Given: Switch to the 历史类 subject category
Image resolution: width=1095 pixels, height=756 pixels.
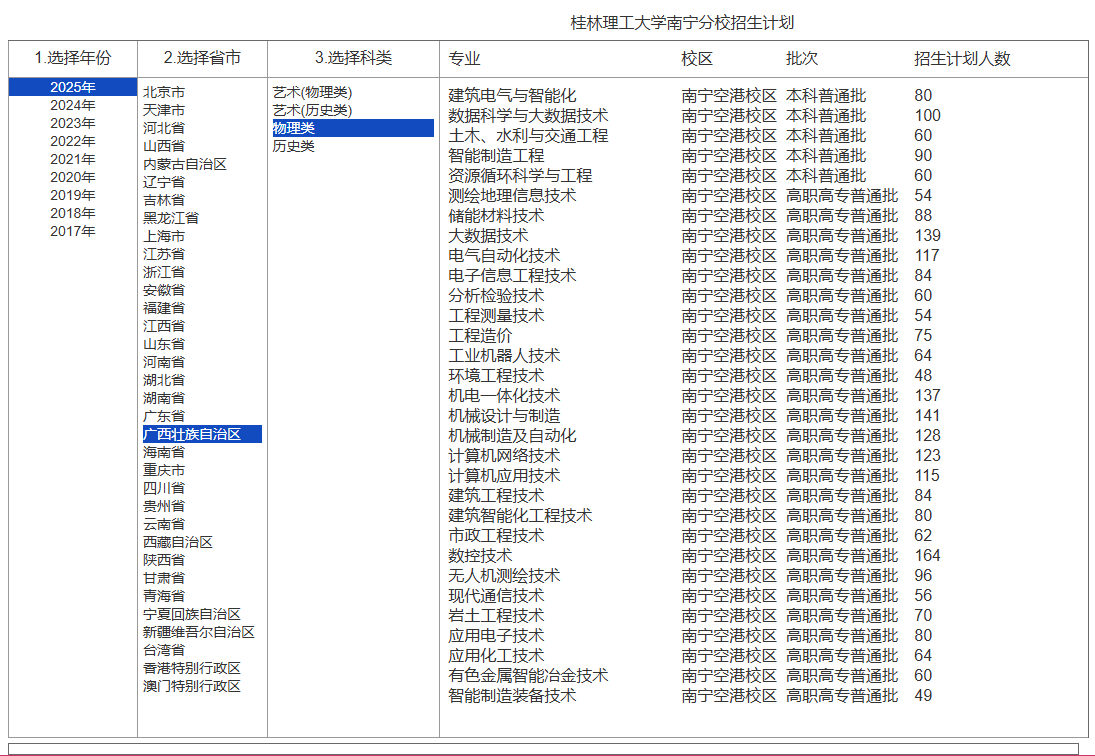Looking at the screenshot, I should pos(293,147).
